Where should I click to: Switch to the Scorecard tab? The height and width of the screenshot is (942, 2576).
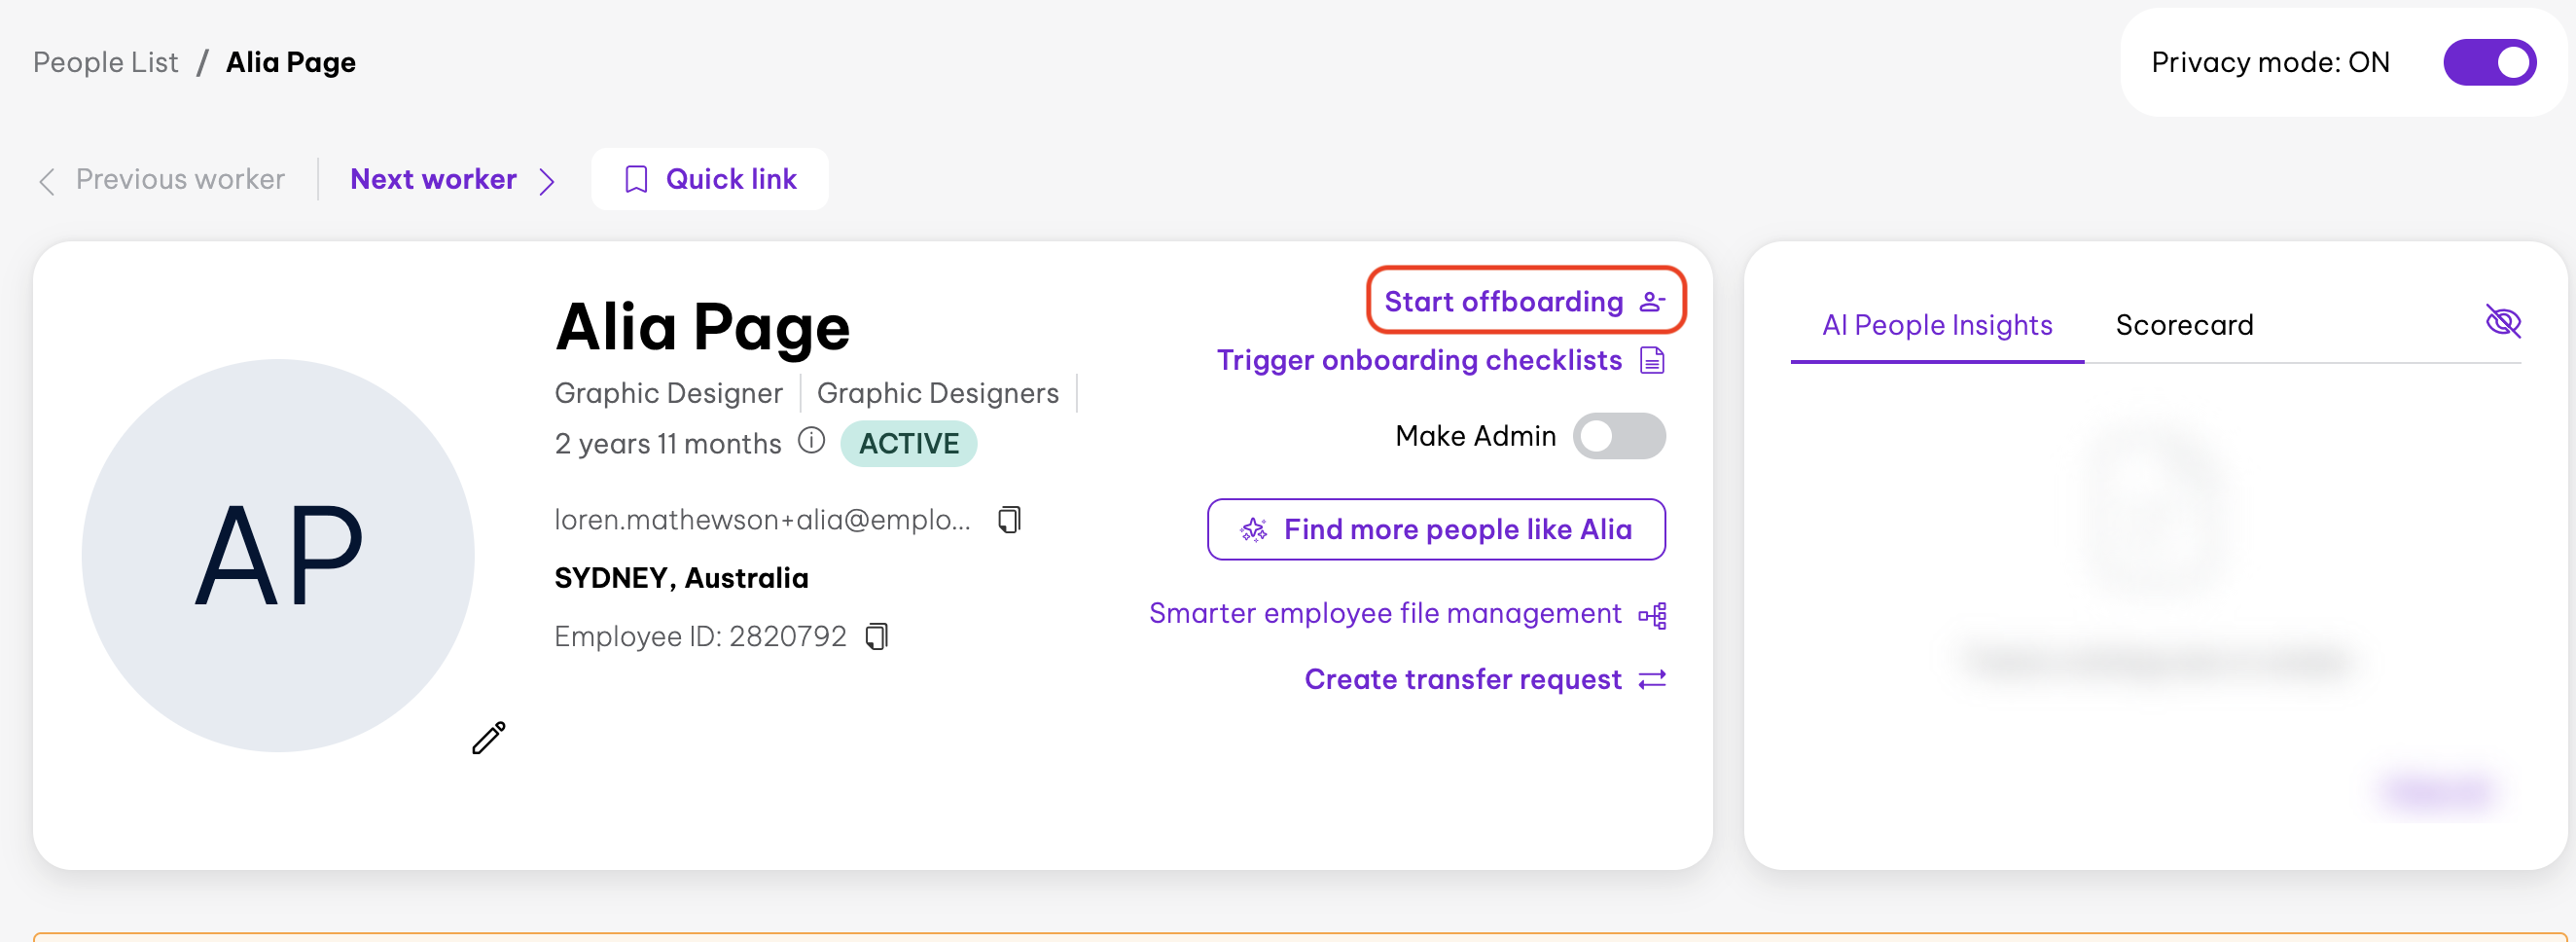2184,325
